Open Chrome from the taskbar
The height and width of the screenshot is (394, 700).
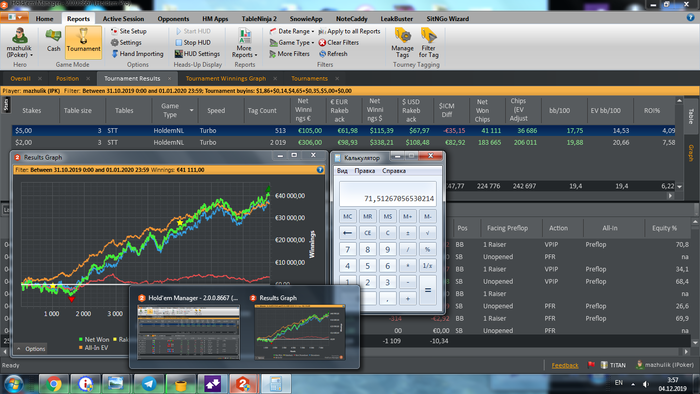[x=54, y=384]
